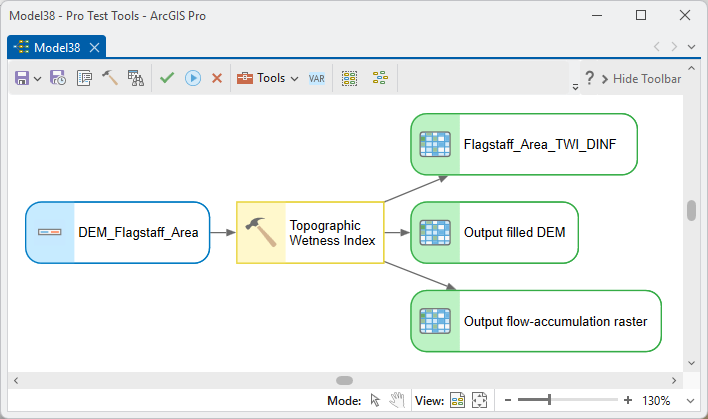Go to next tab with right chevron

point(674,47)
